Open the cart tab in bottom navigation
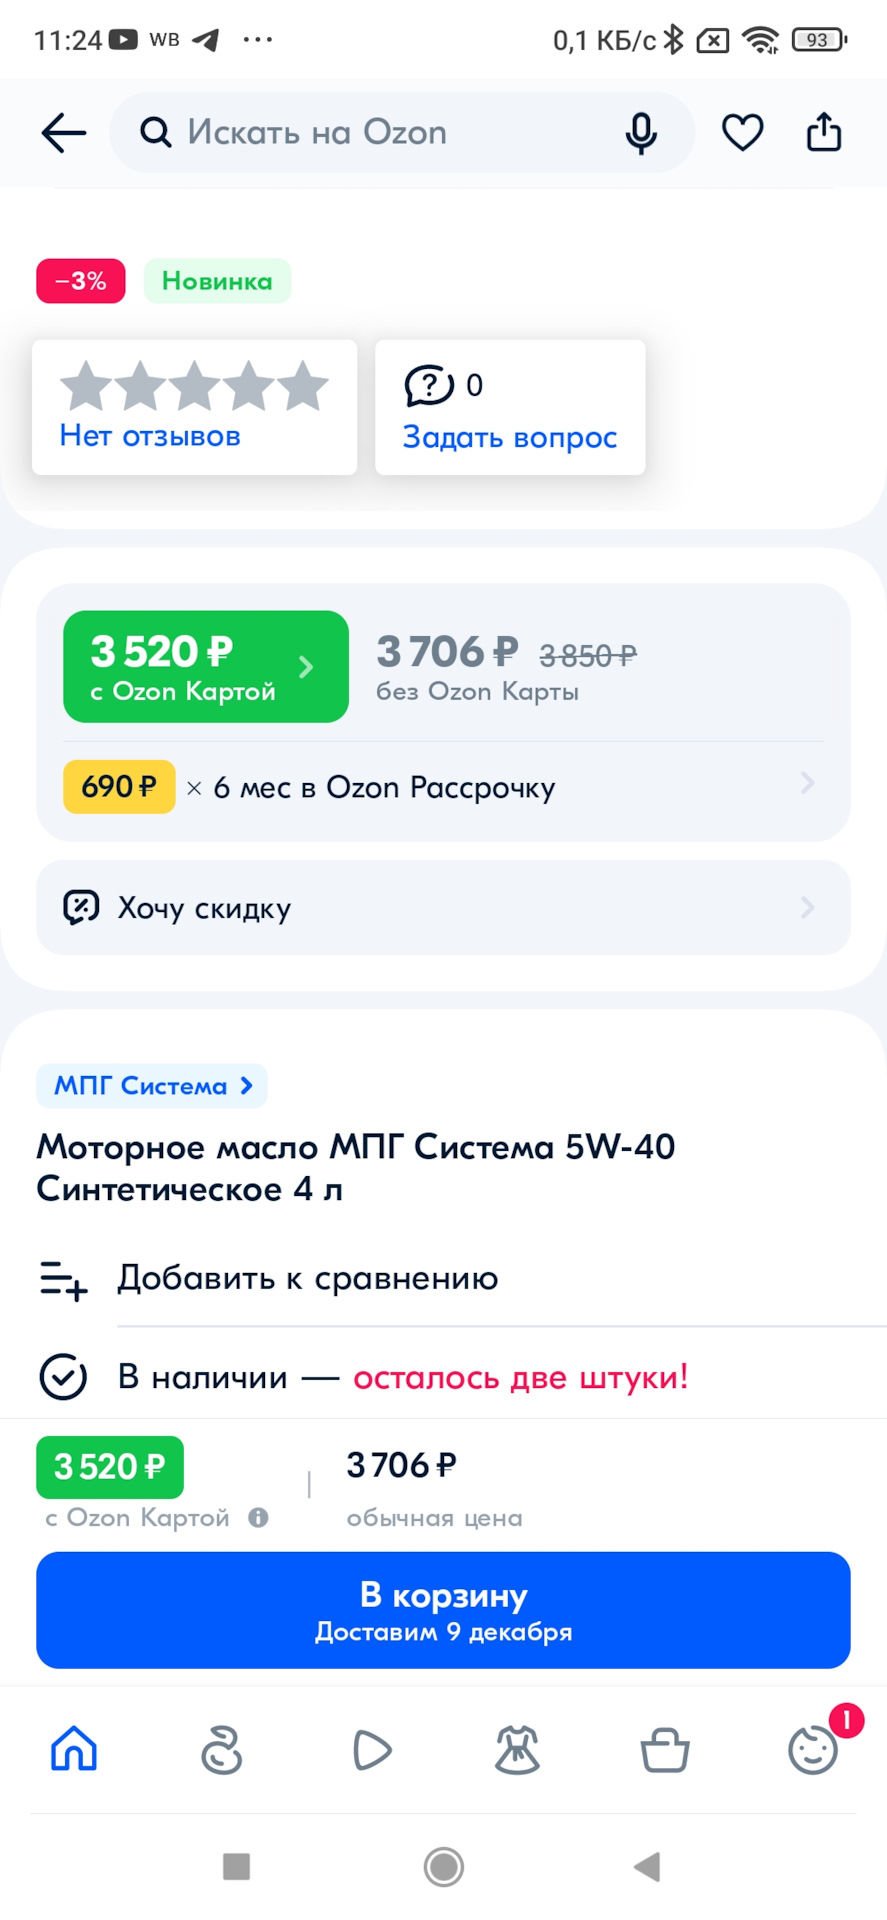This screenshot has height=1920, width=887. [x=665, y=1750]
